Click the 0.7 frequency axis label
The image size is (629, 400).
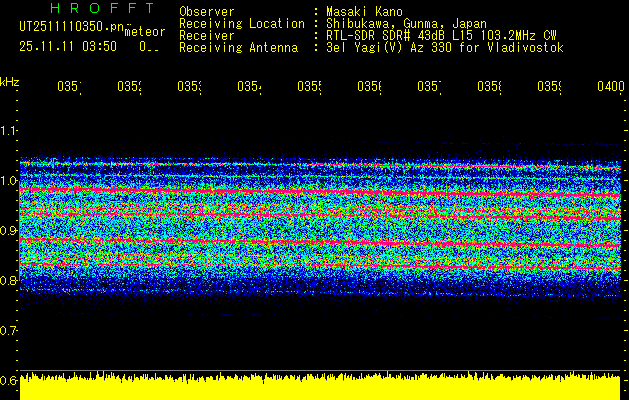(x=8, y=331)
